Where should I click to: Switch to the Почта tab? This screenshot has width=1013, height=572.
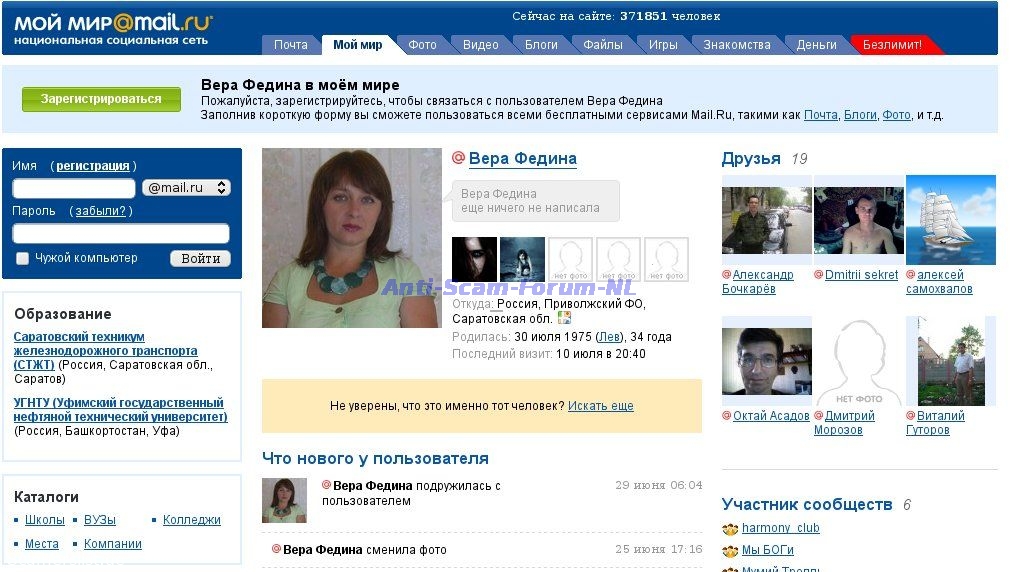point(290,45)
